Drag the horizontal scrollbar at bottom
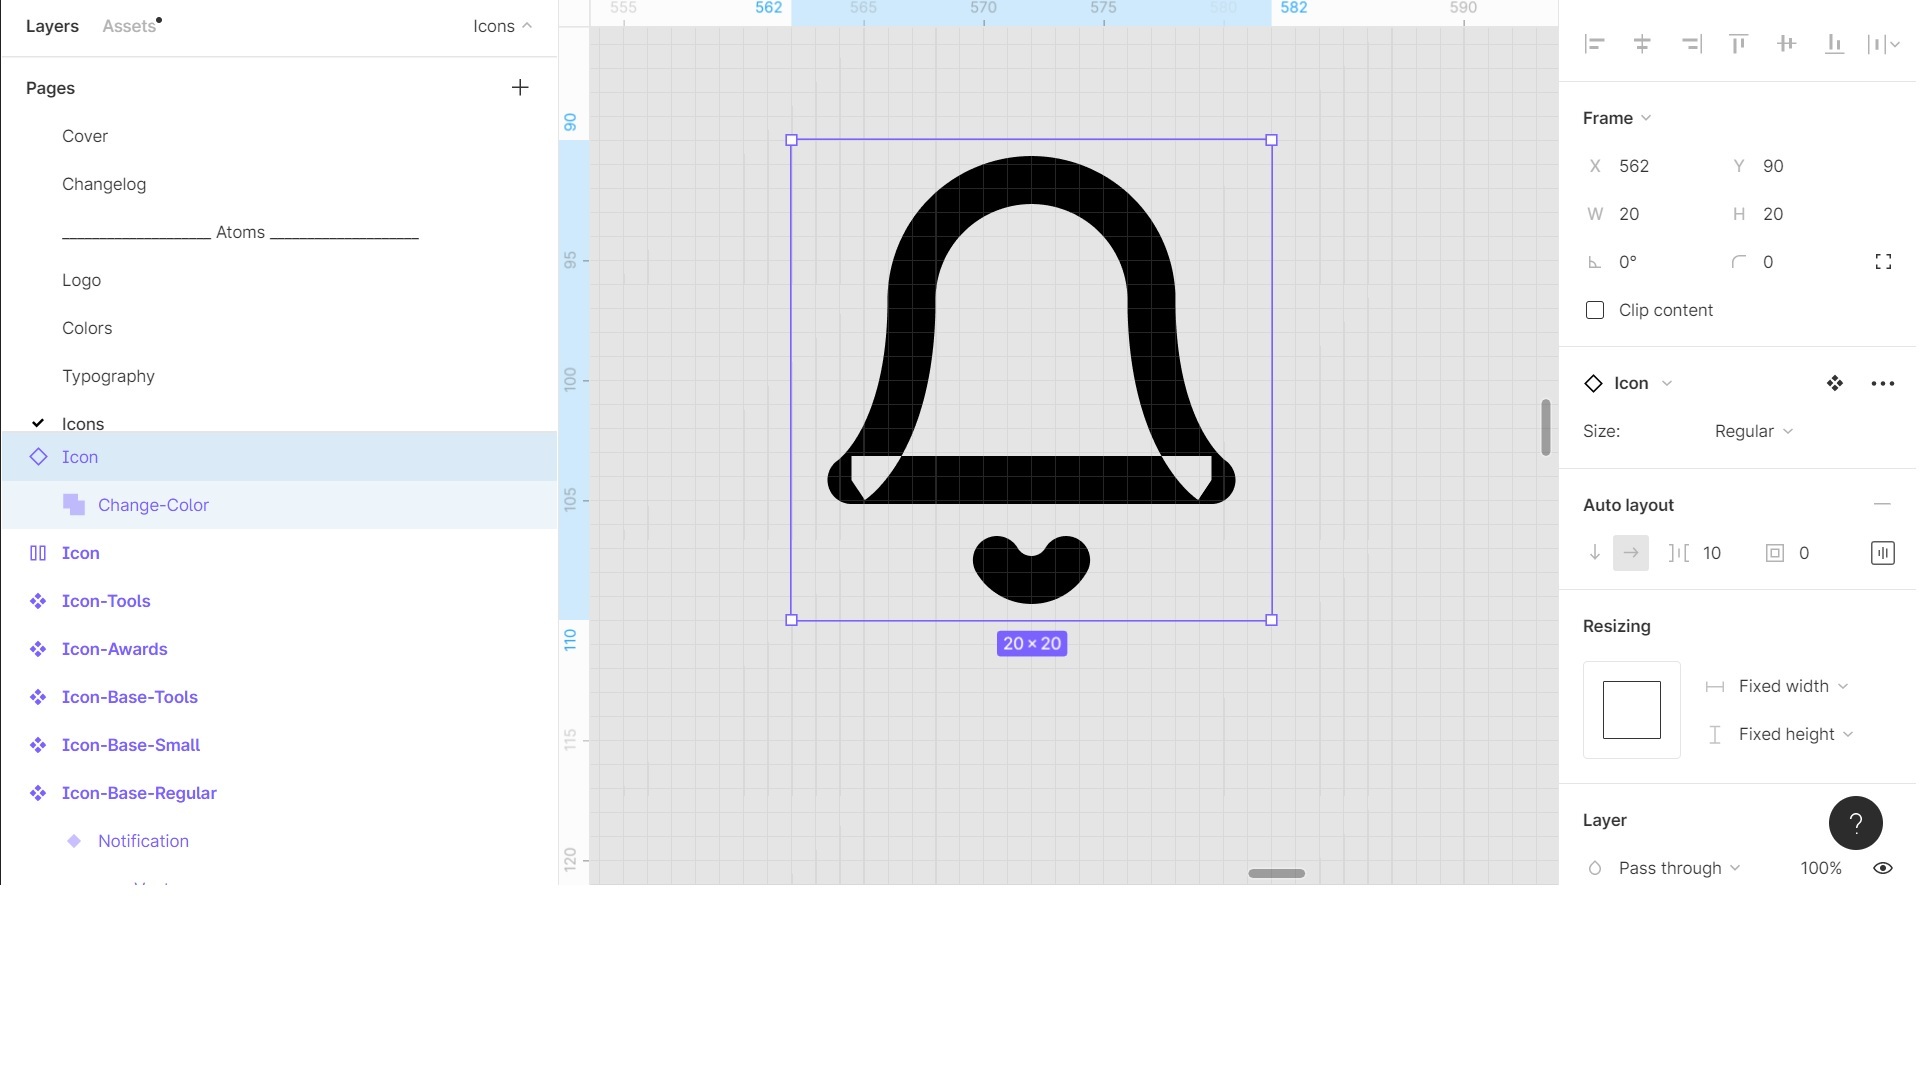This screenshot has width=1920, height=1080. pyautogui.click(x=1276, y=872)
